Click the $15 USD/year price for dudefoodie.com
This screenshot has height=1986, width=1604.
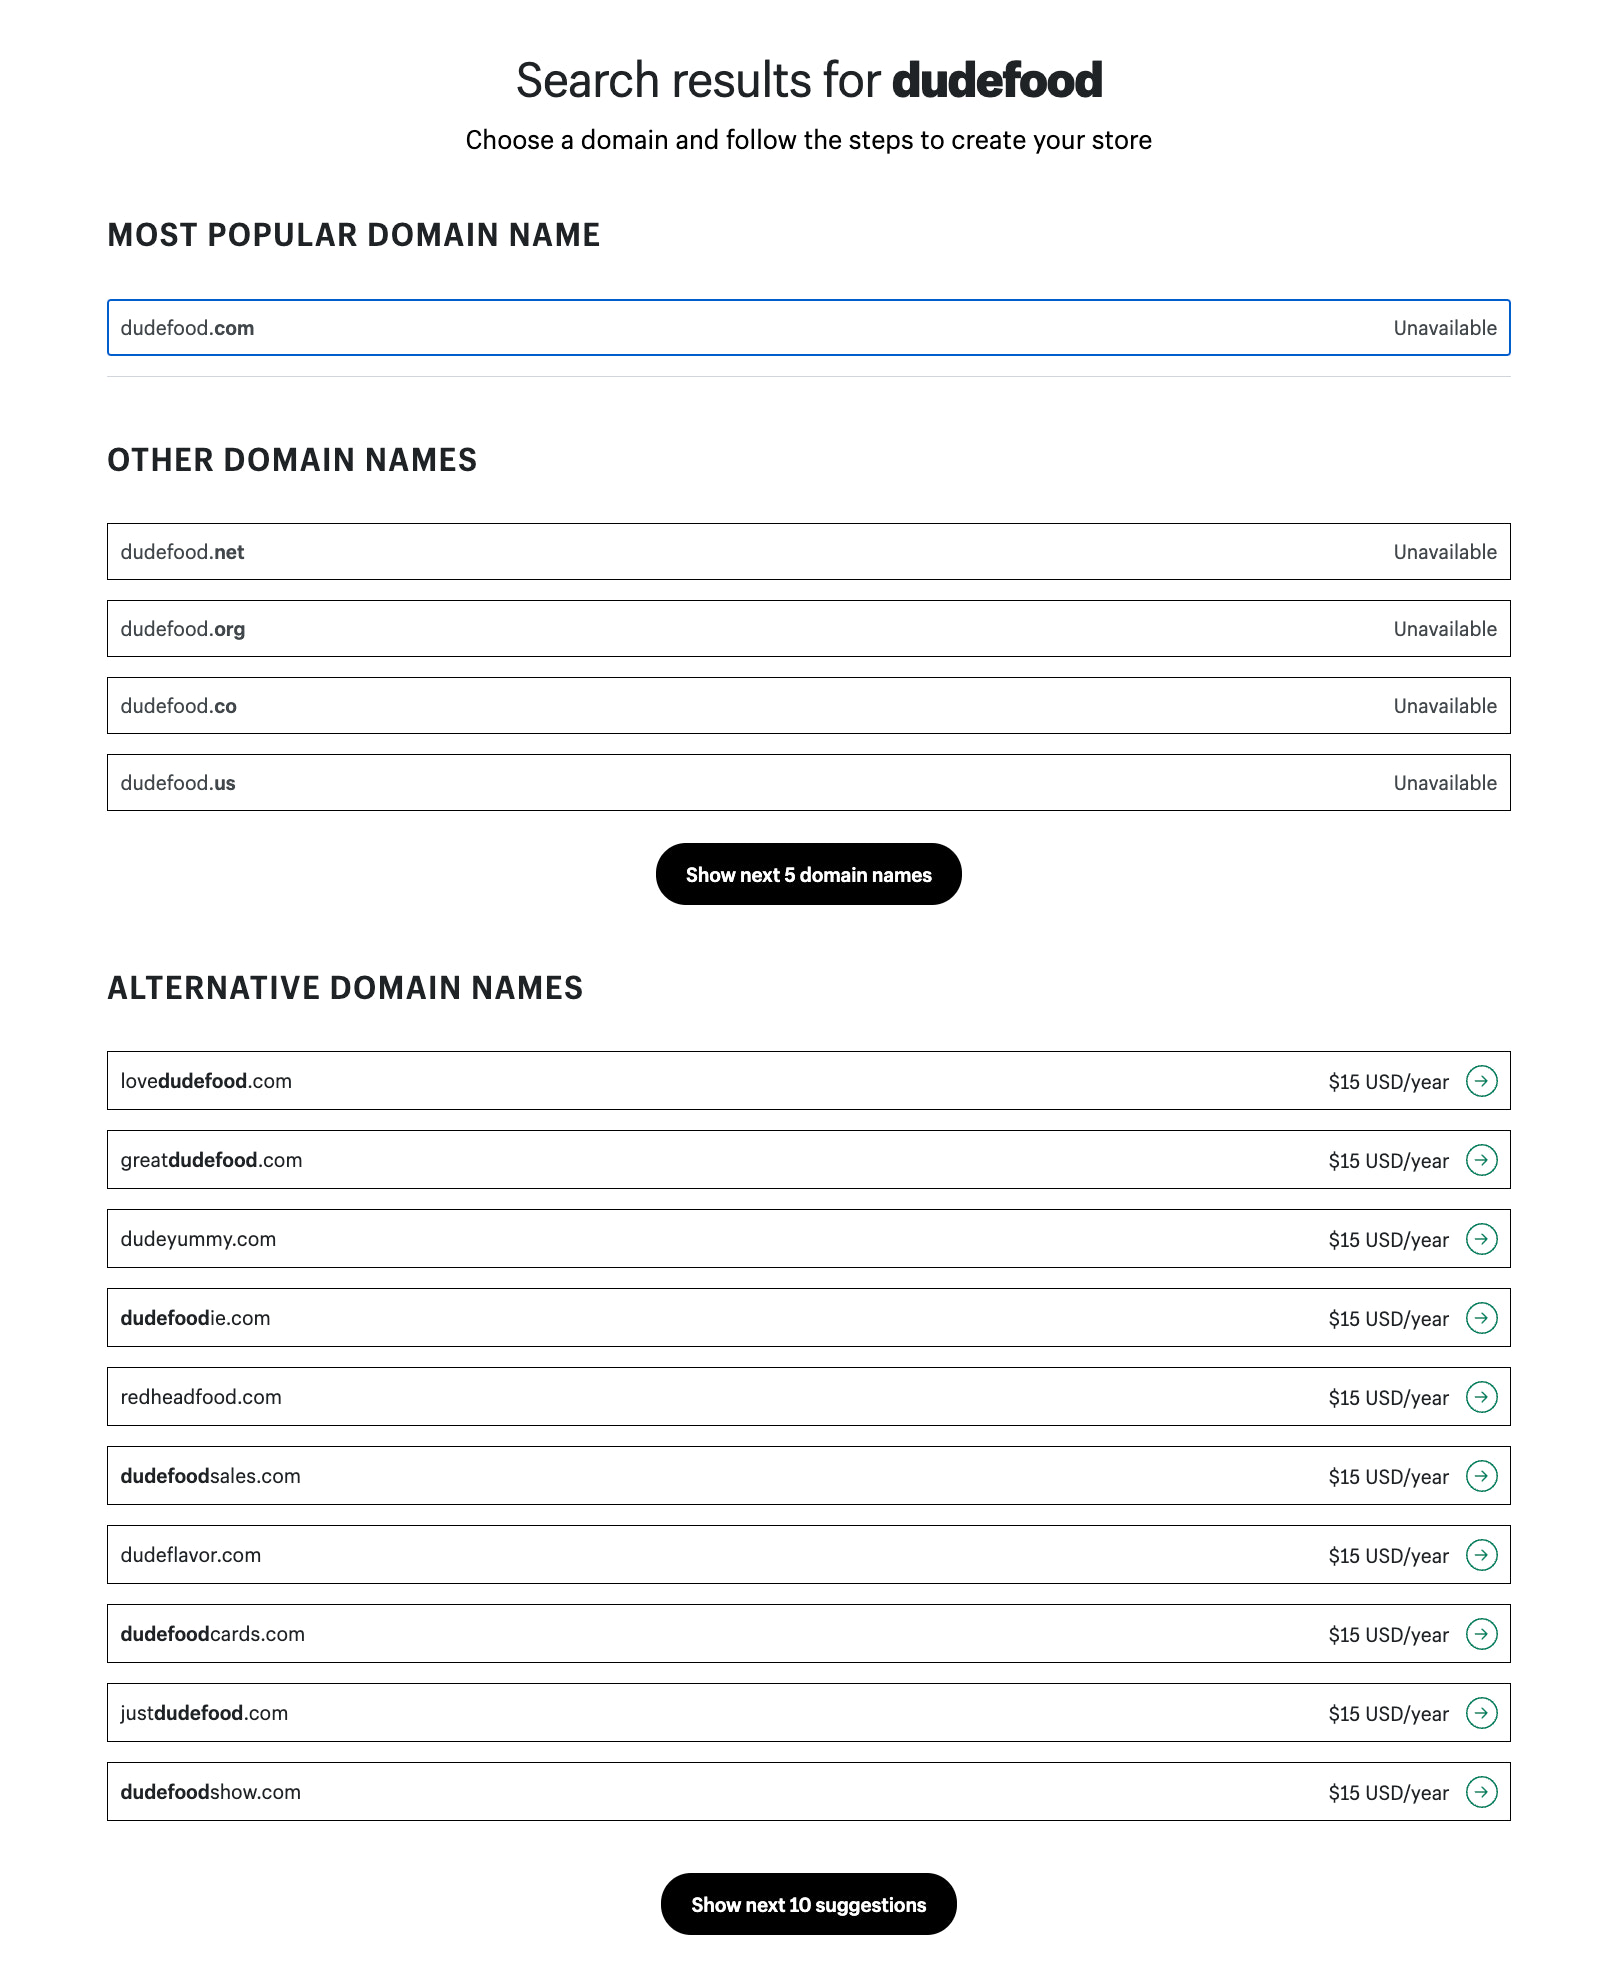(x=1388, y=1319)
